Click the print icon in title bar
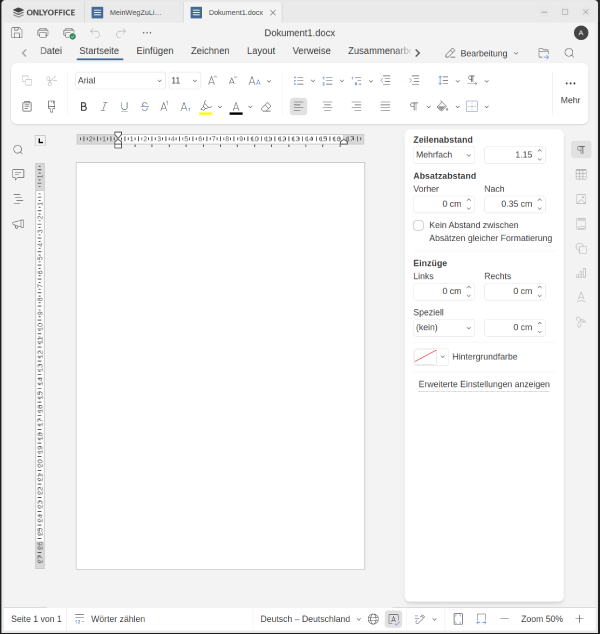The image size is (600, 634). point(43,33)
